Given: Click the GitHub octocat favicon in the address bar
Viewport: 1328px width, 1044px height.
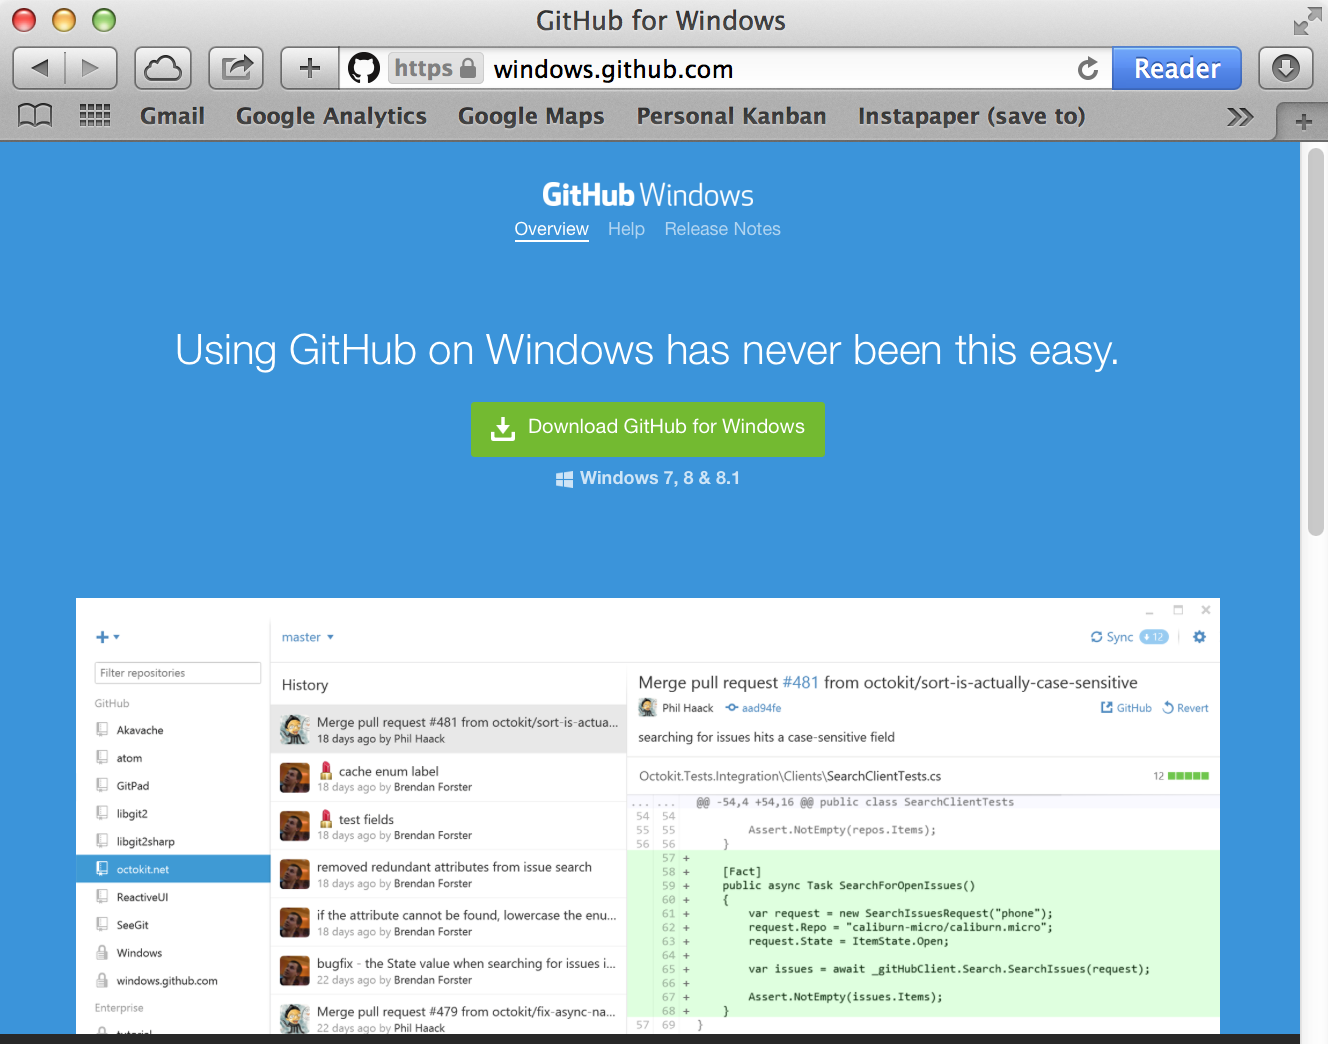Looking at the screenshot, I should coord(364,68).
